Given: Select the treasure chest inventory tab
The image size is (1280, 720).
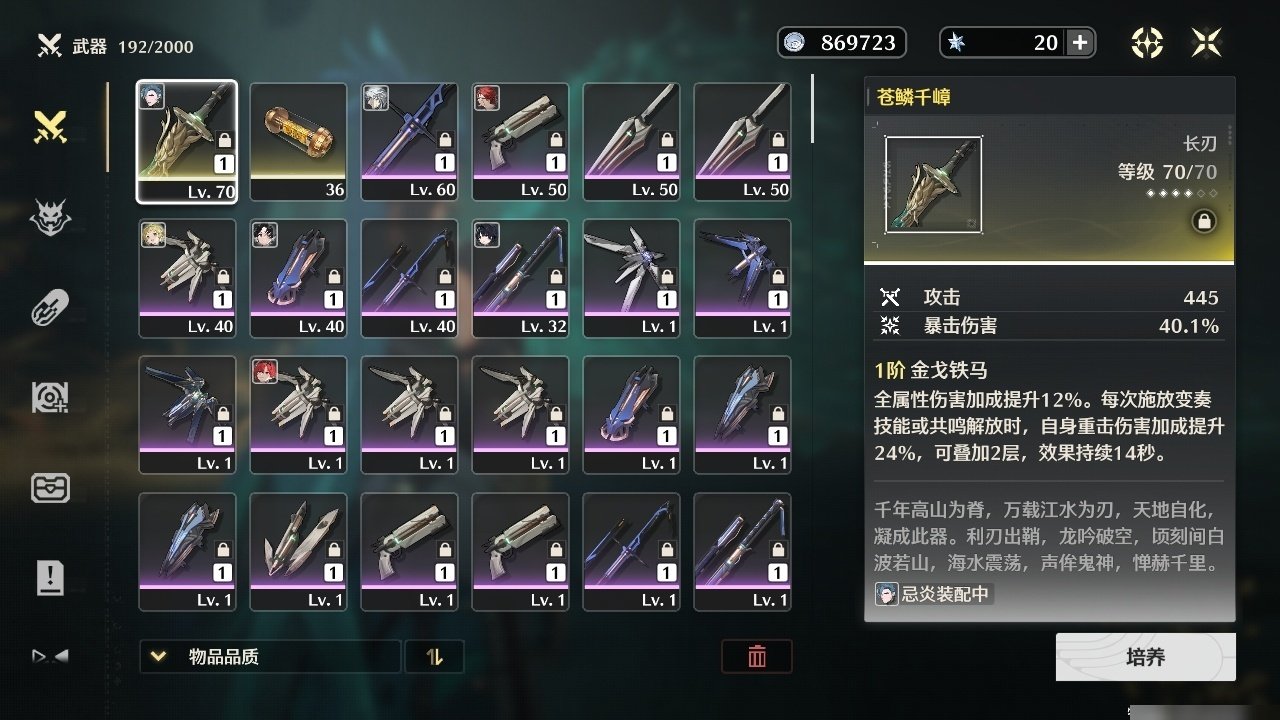Looking at the screenshot, I should tap(50, 487).
